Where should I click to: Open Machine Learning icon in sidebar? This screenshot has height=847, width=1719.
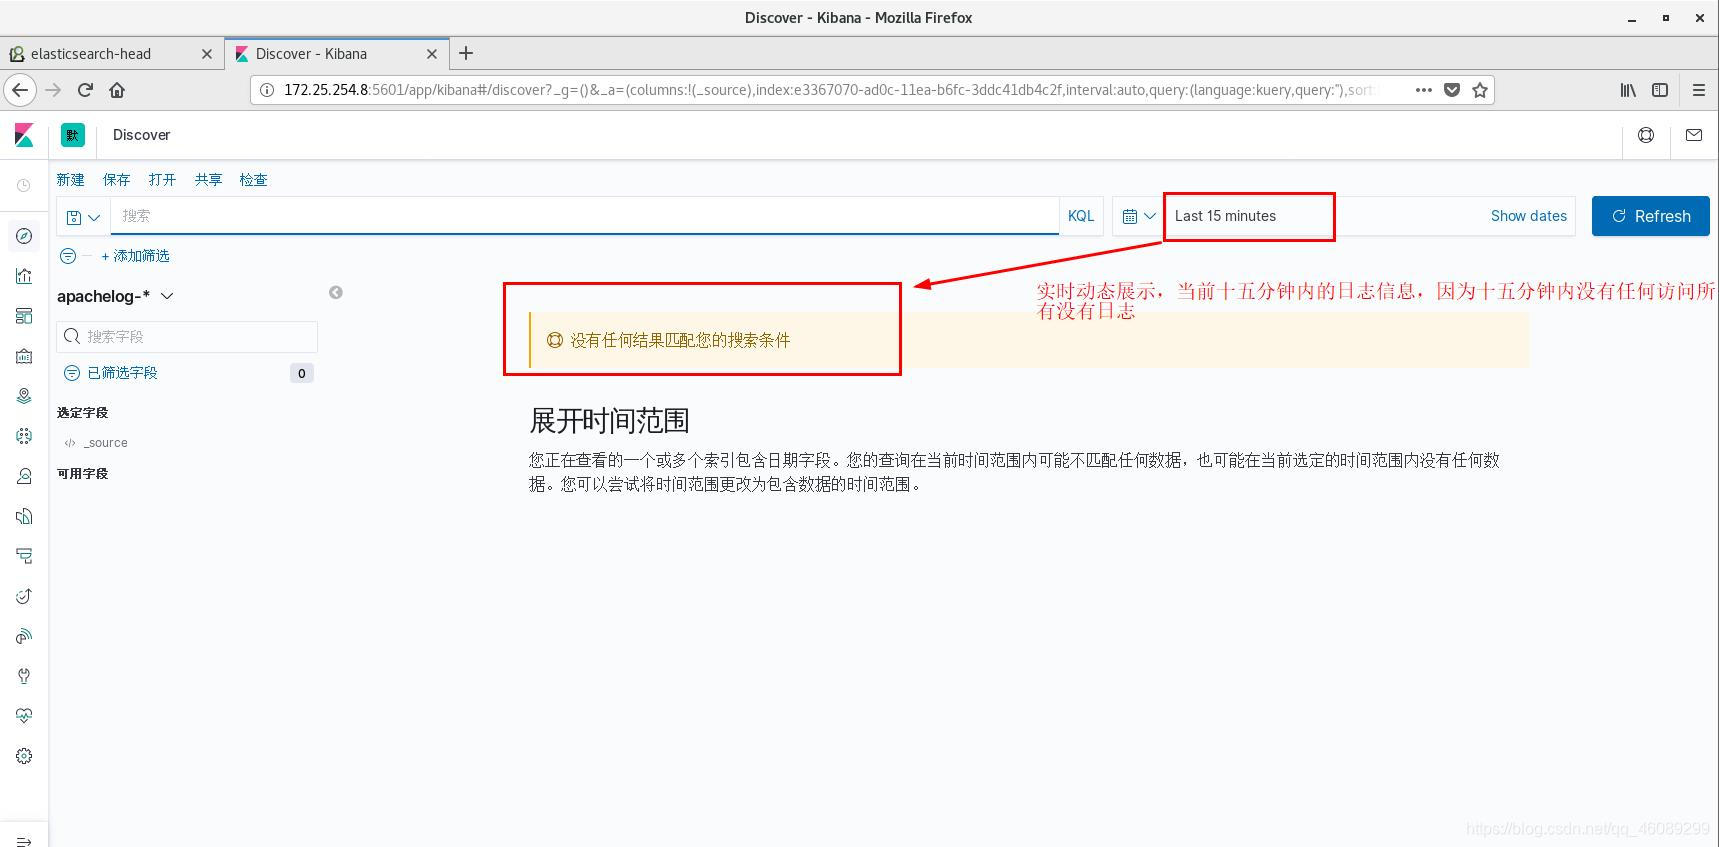[x=24, y=436]
